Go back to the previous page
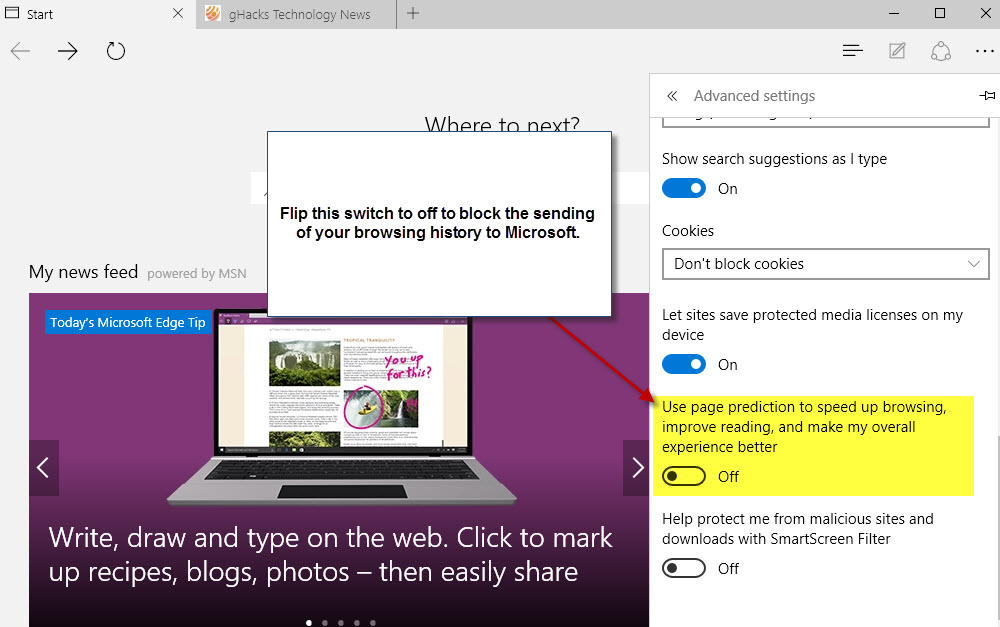The image size is (1000, 627). [x=20, y=51]
